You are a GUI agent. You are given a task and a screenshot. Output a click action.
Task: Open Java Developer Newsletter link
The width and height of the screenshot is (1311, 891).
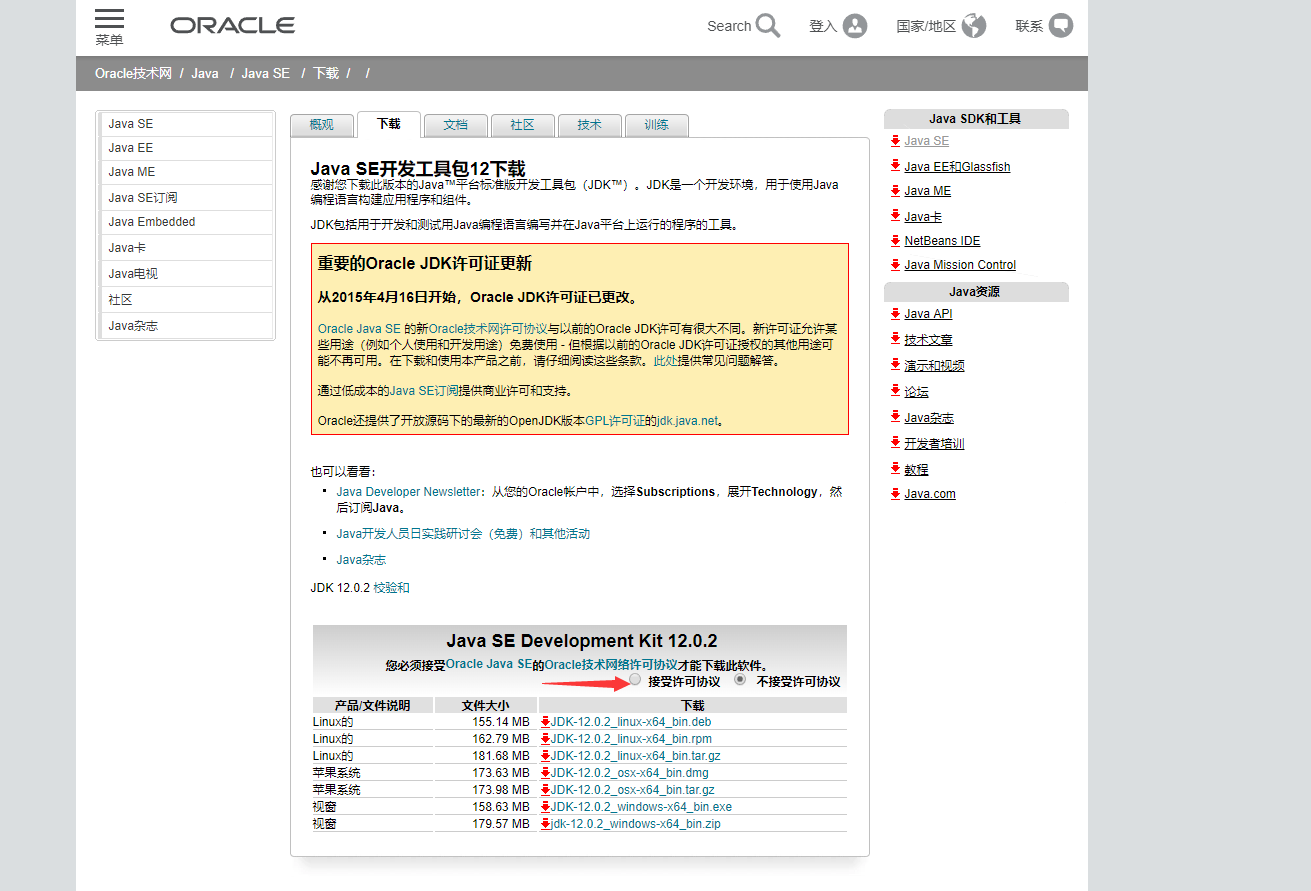point(408,492)
